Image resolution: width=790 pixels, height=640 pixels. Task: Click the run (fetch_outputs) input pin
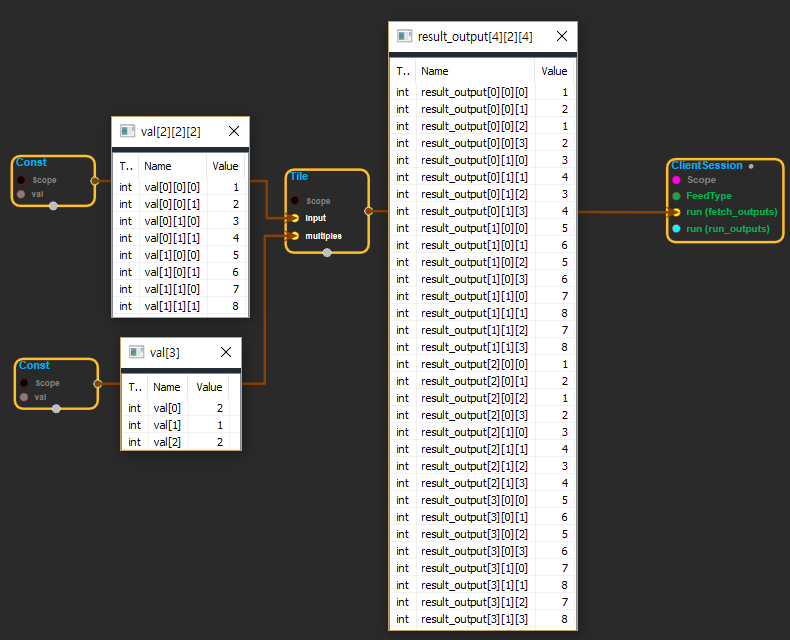(676, 212)
